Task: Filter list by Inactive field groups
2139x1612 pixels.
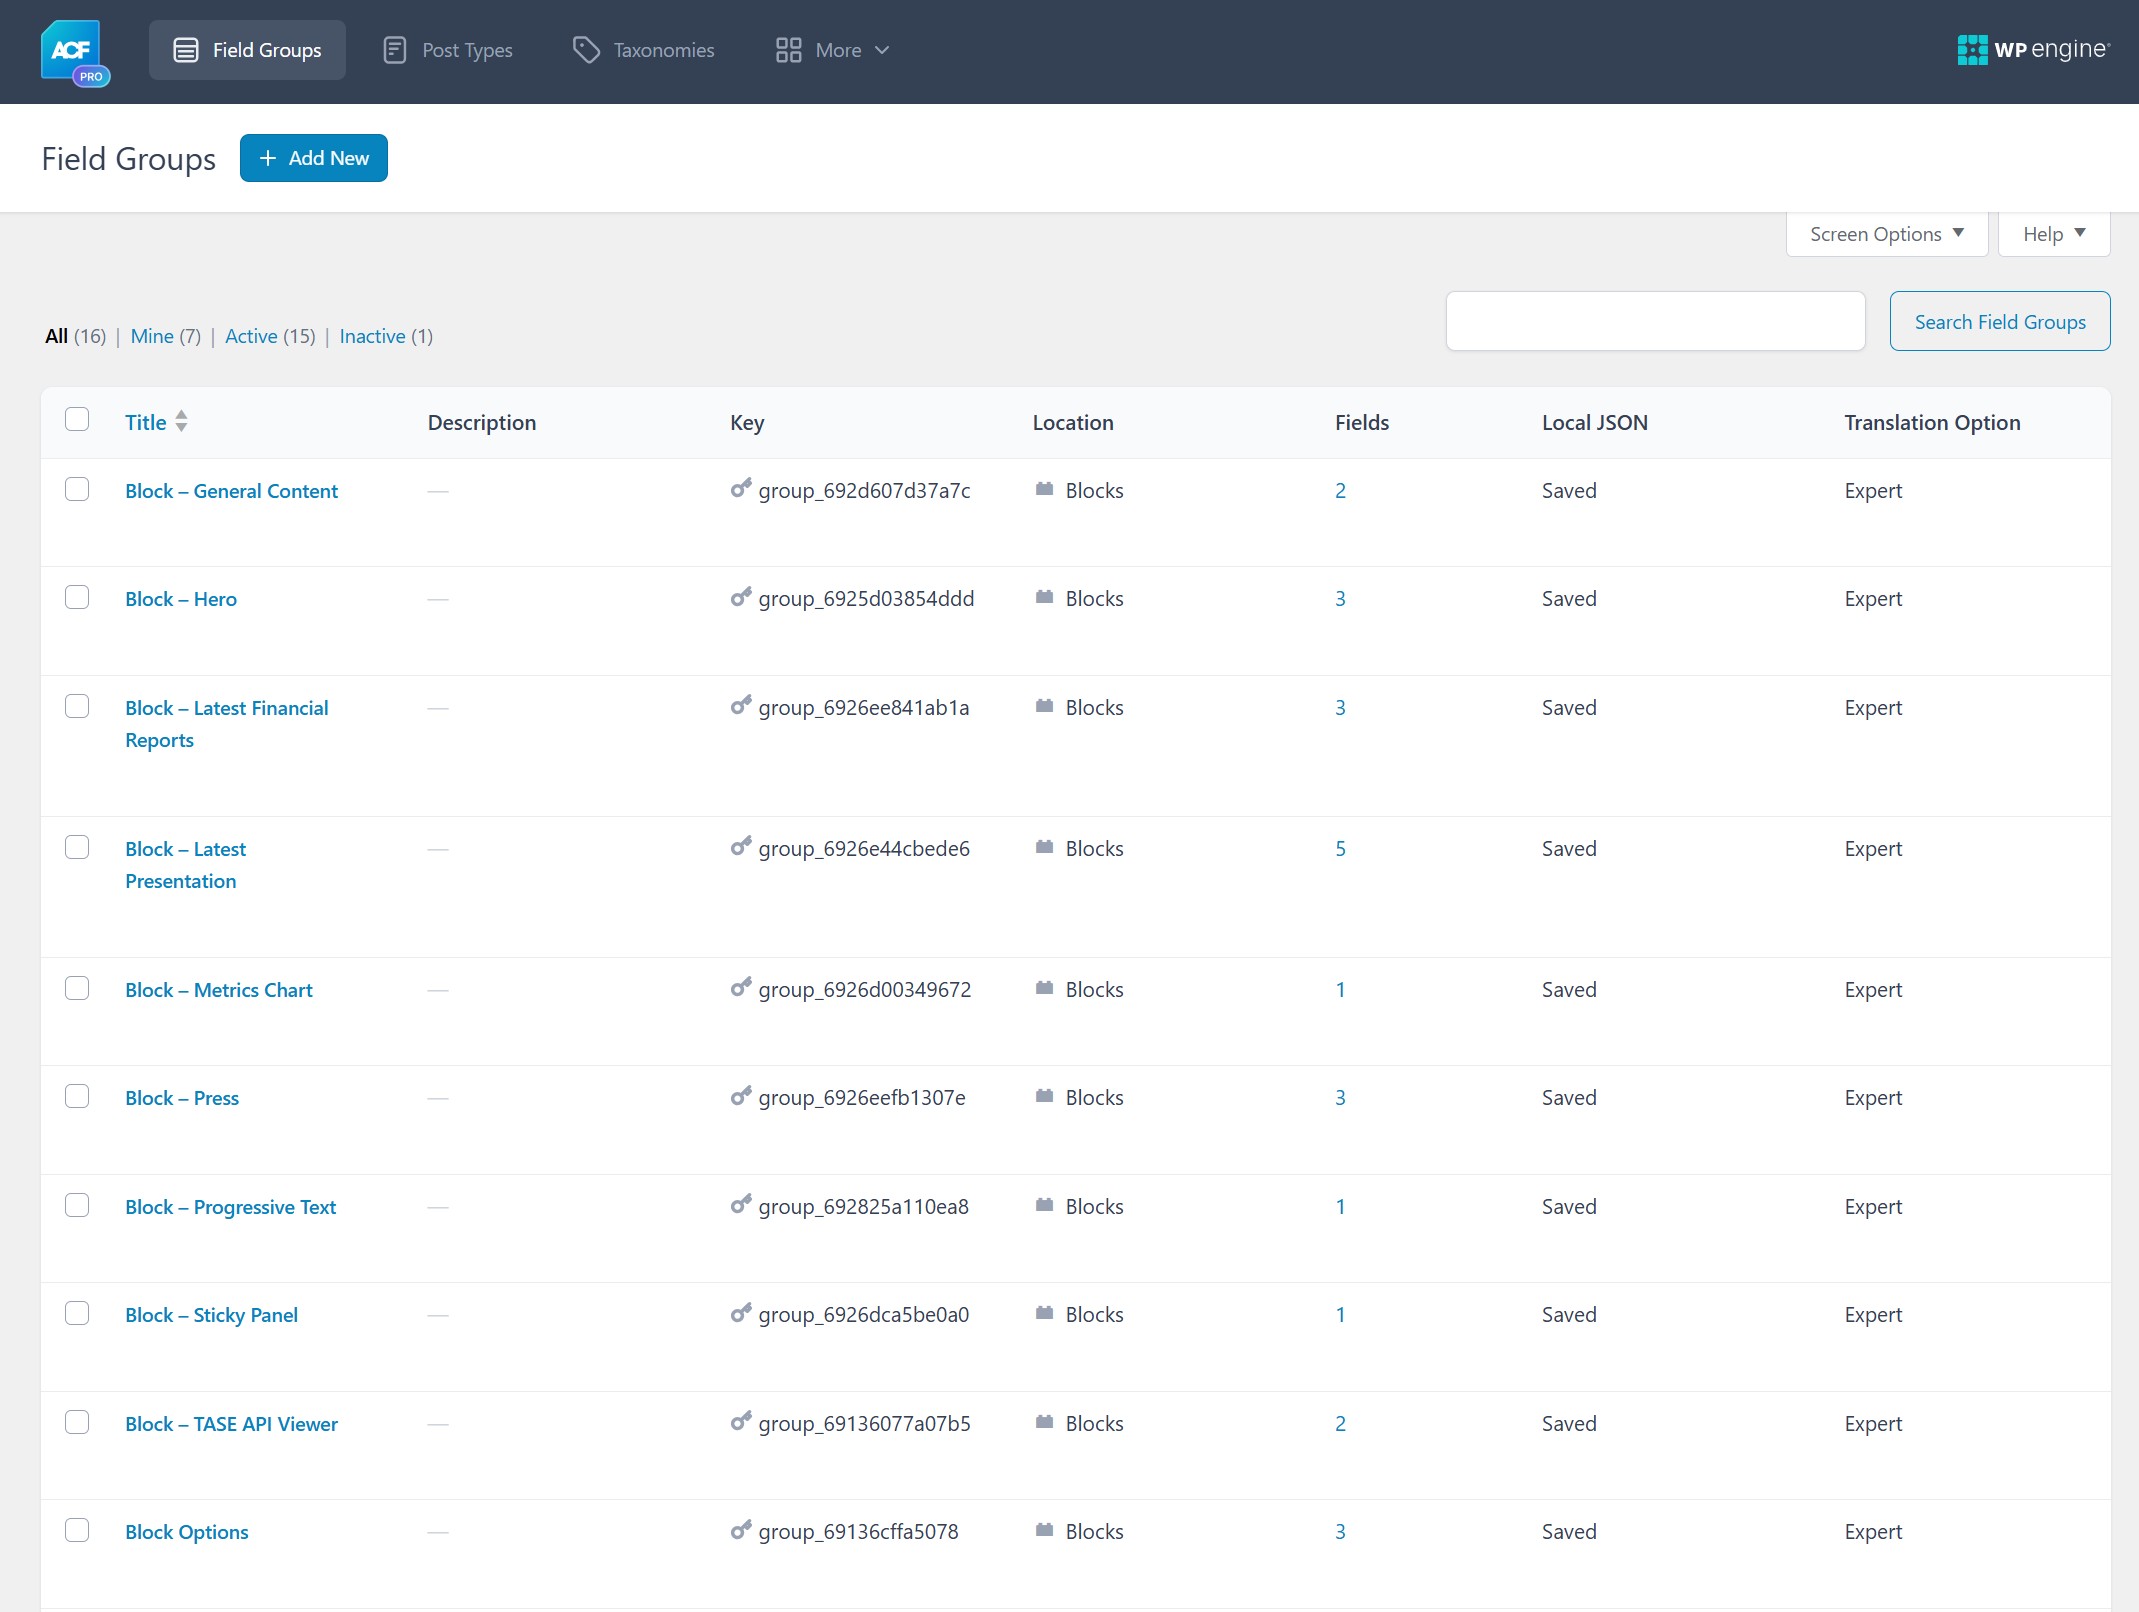Action: coord(372,336)
